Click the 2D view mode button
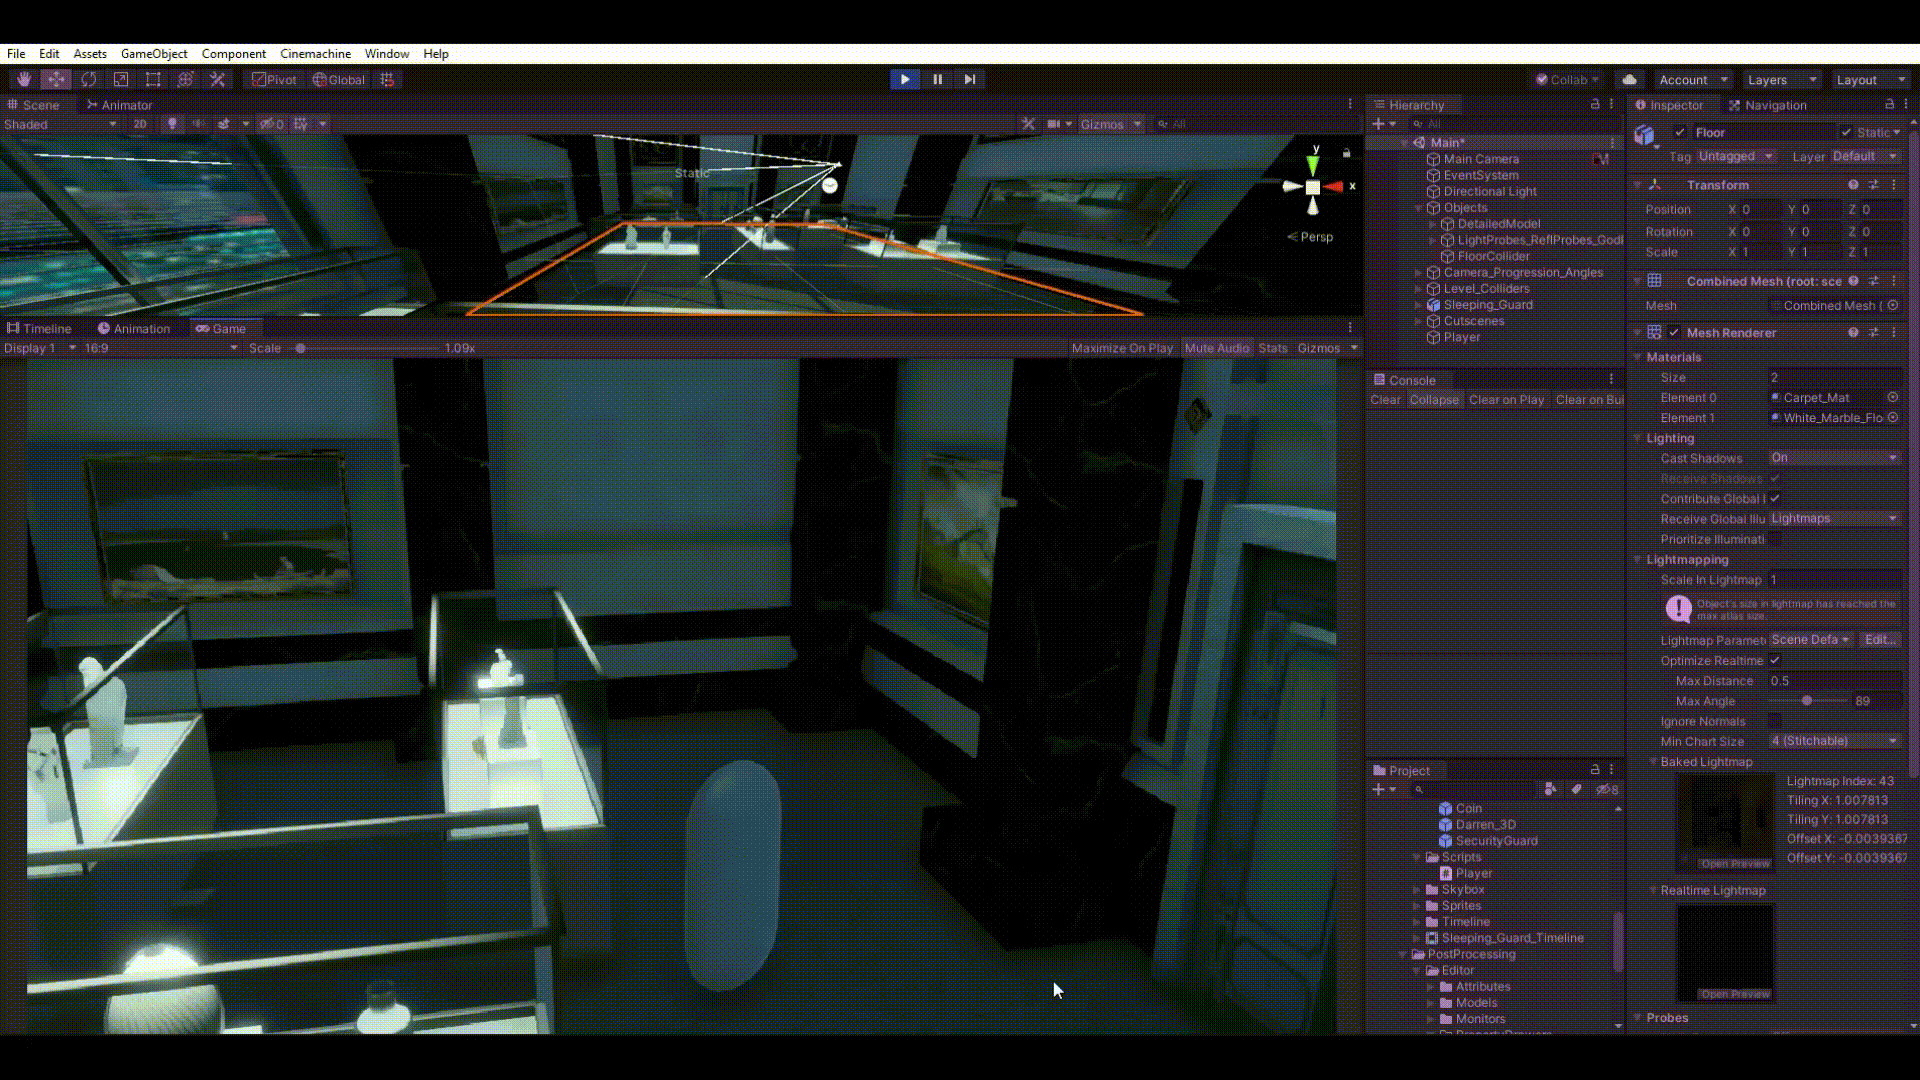 point(140,124)
